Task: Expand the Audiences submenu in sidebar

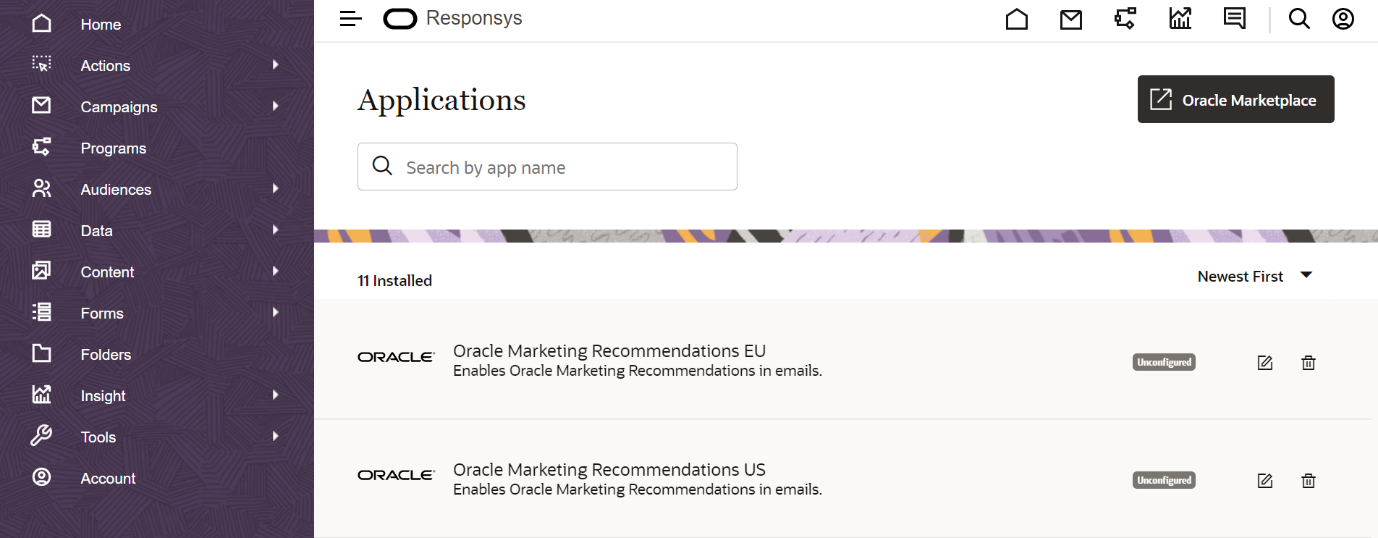Action: (275, 189)
